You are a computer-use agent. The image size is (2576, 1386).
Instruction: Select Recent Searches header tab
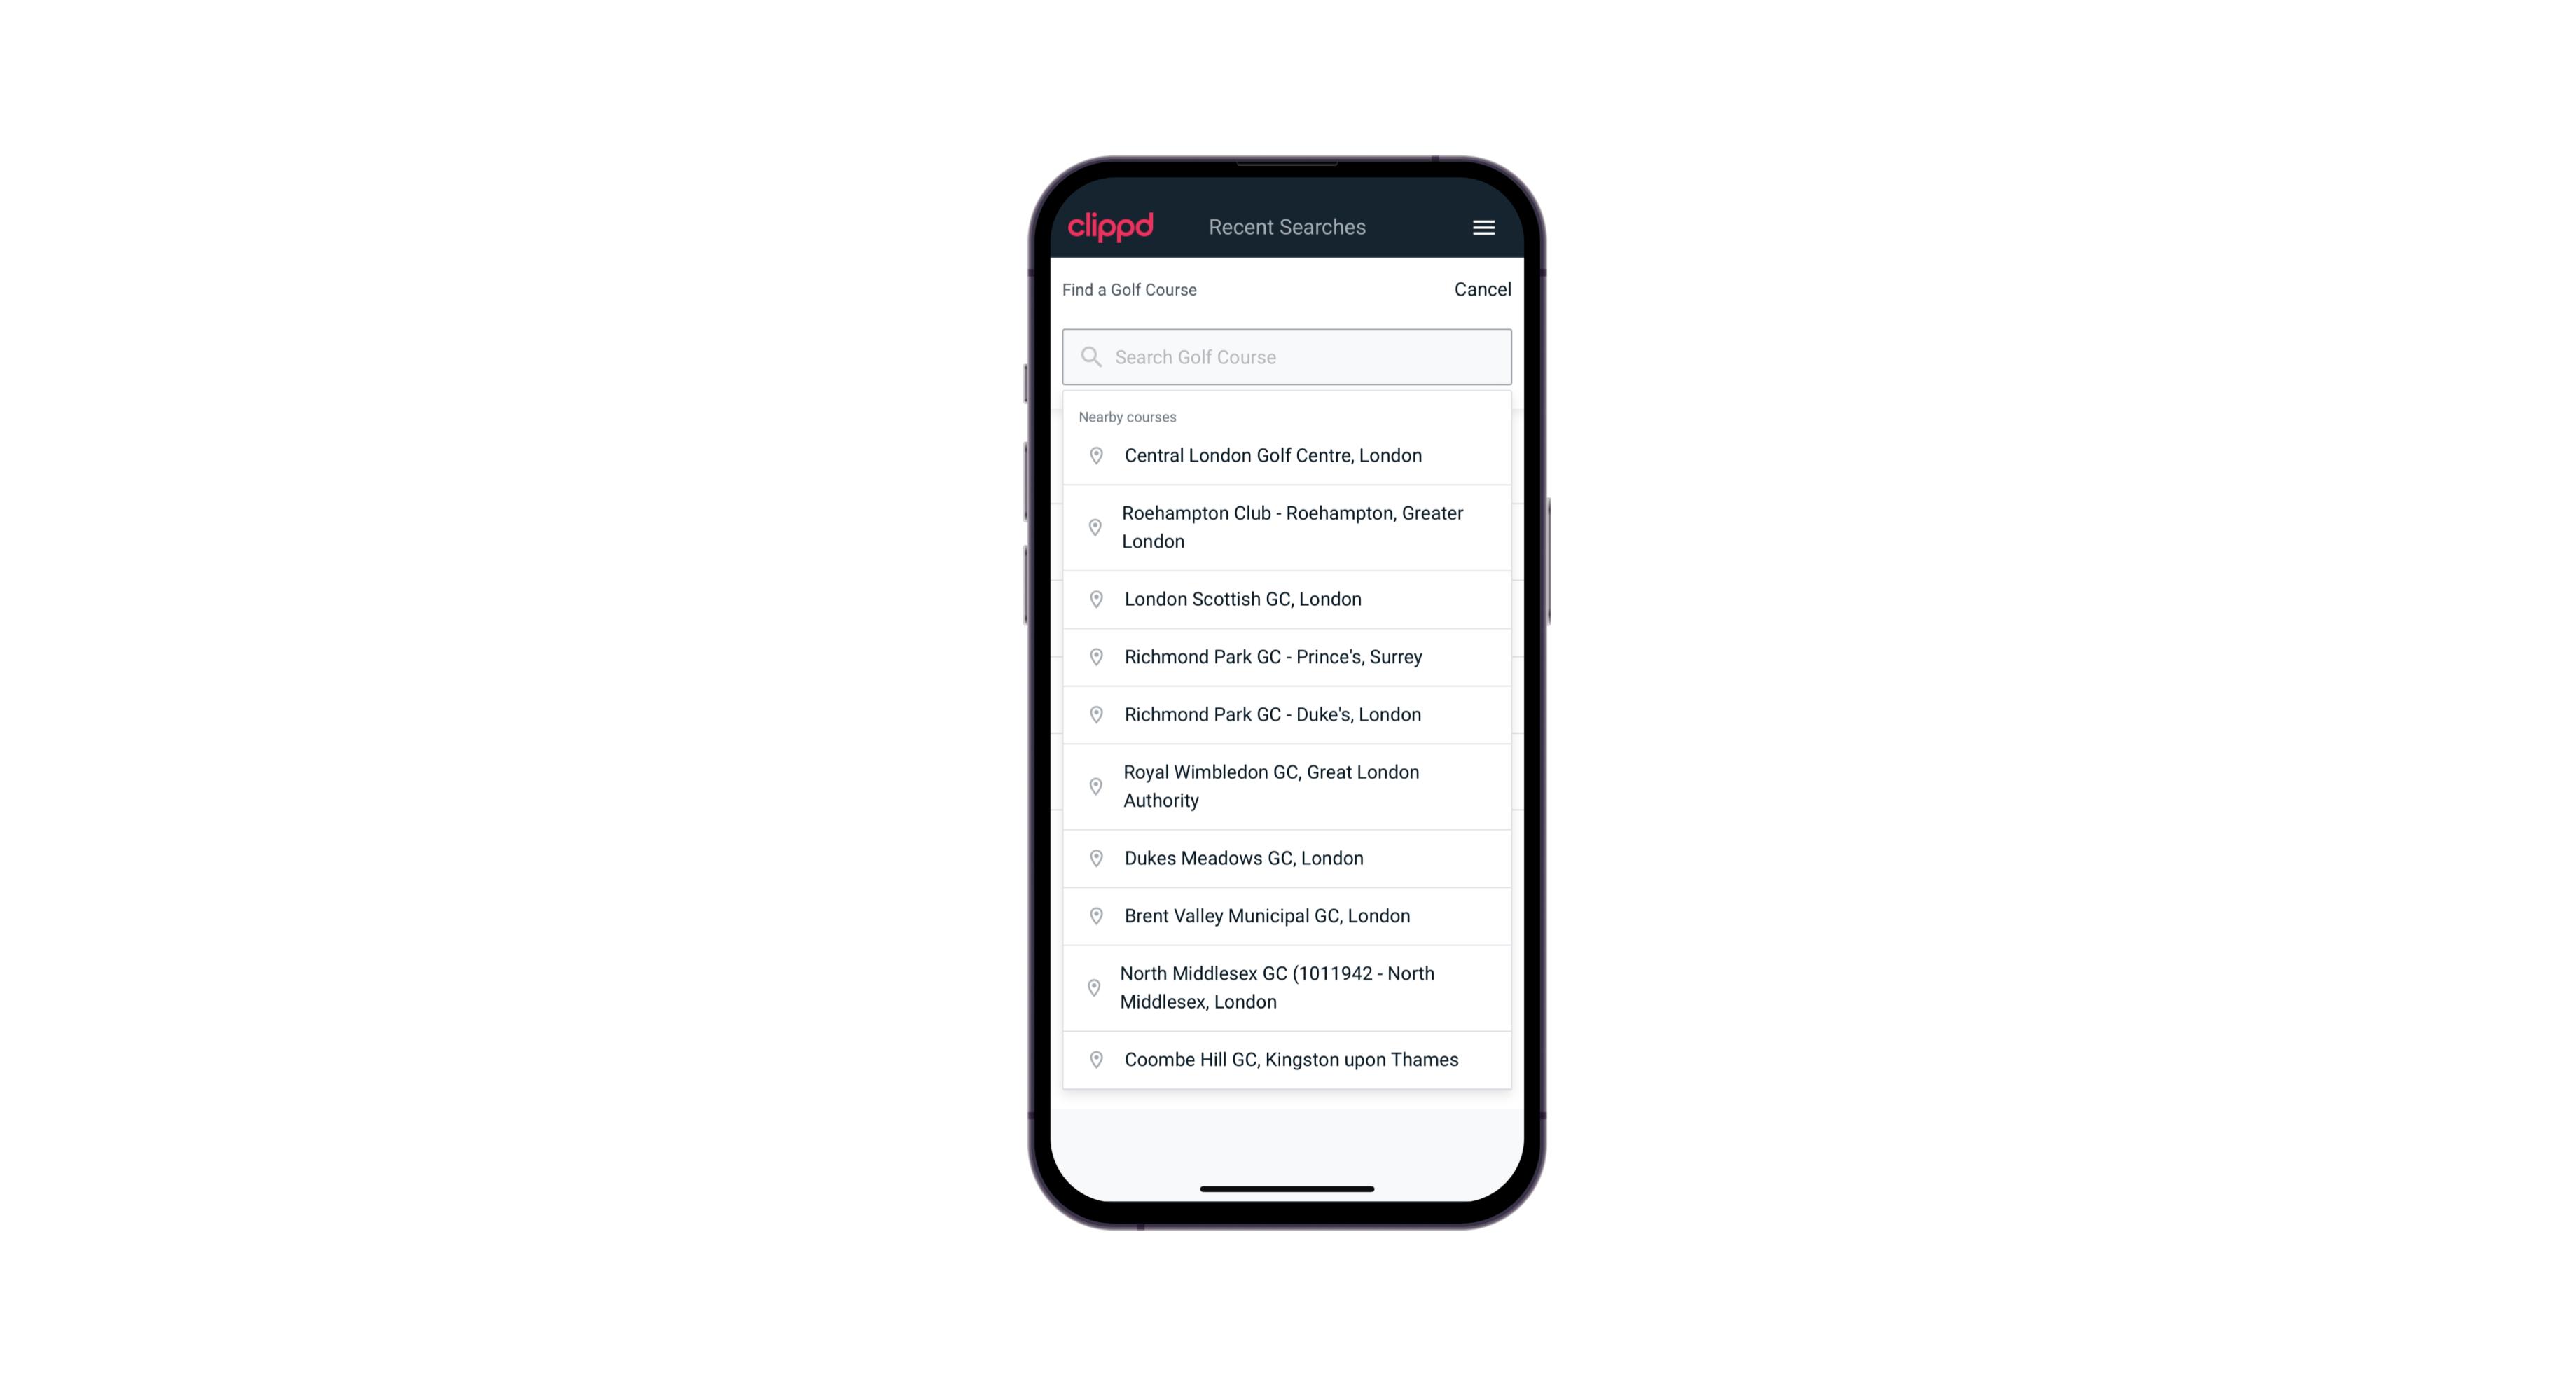(x=1287, y=227)
